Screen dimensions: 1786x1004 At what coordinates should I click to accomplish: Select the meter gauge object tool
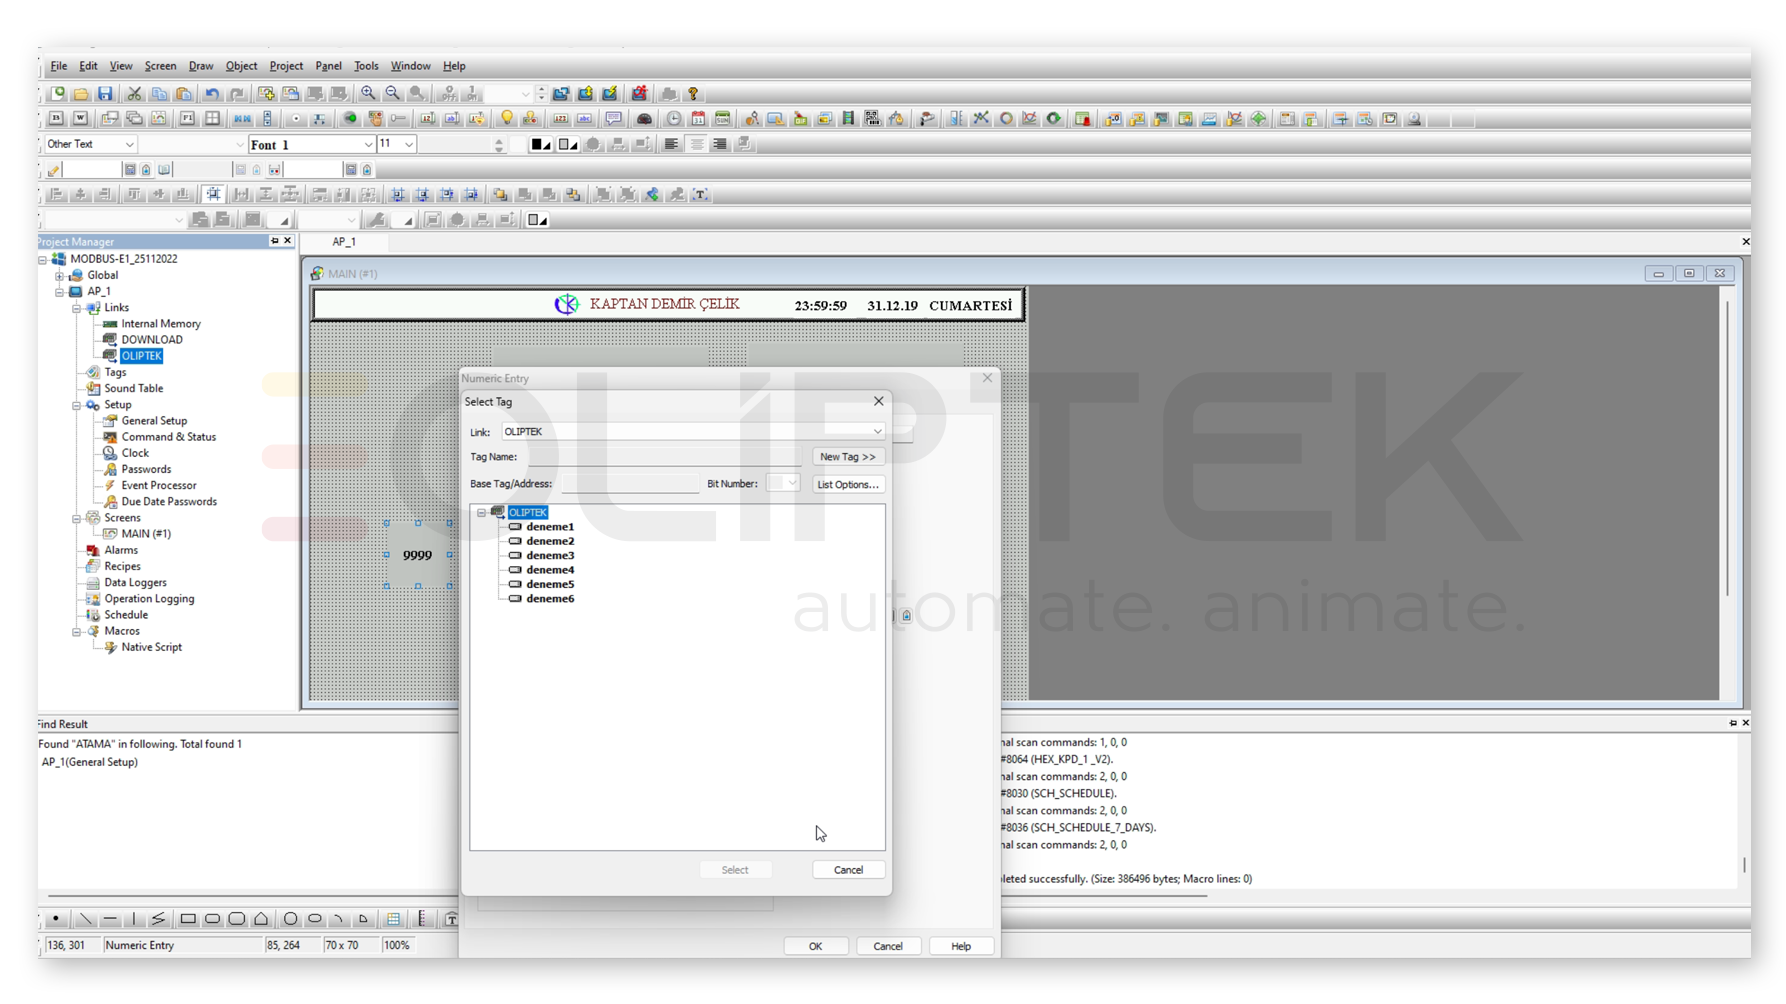644,119
